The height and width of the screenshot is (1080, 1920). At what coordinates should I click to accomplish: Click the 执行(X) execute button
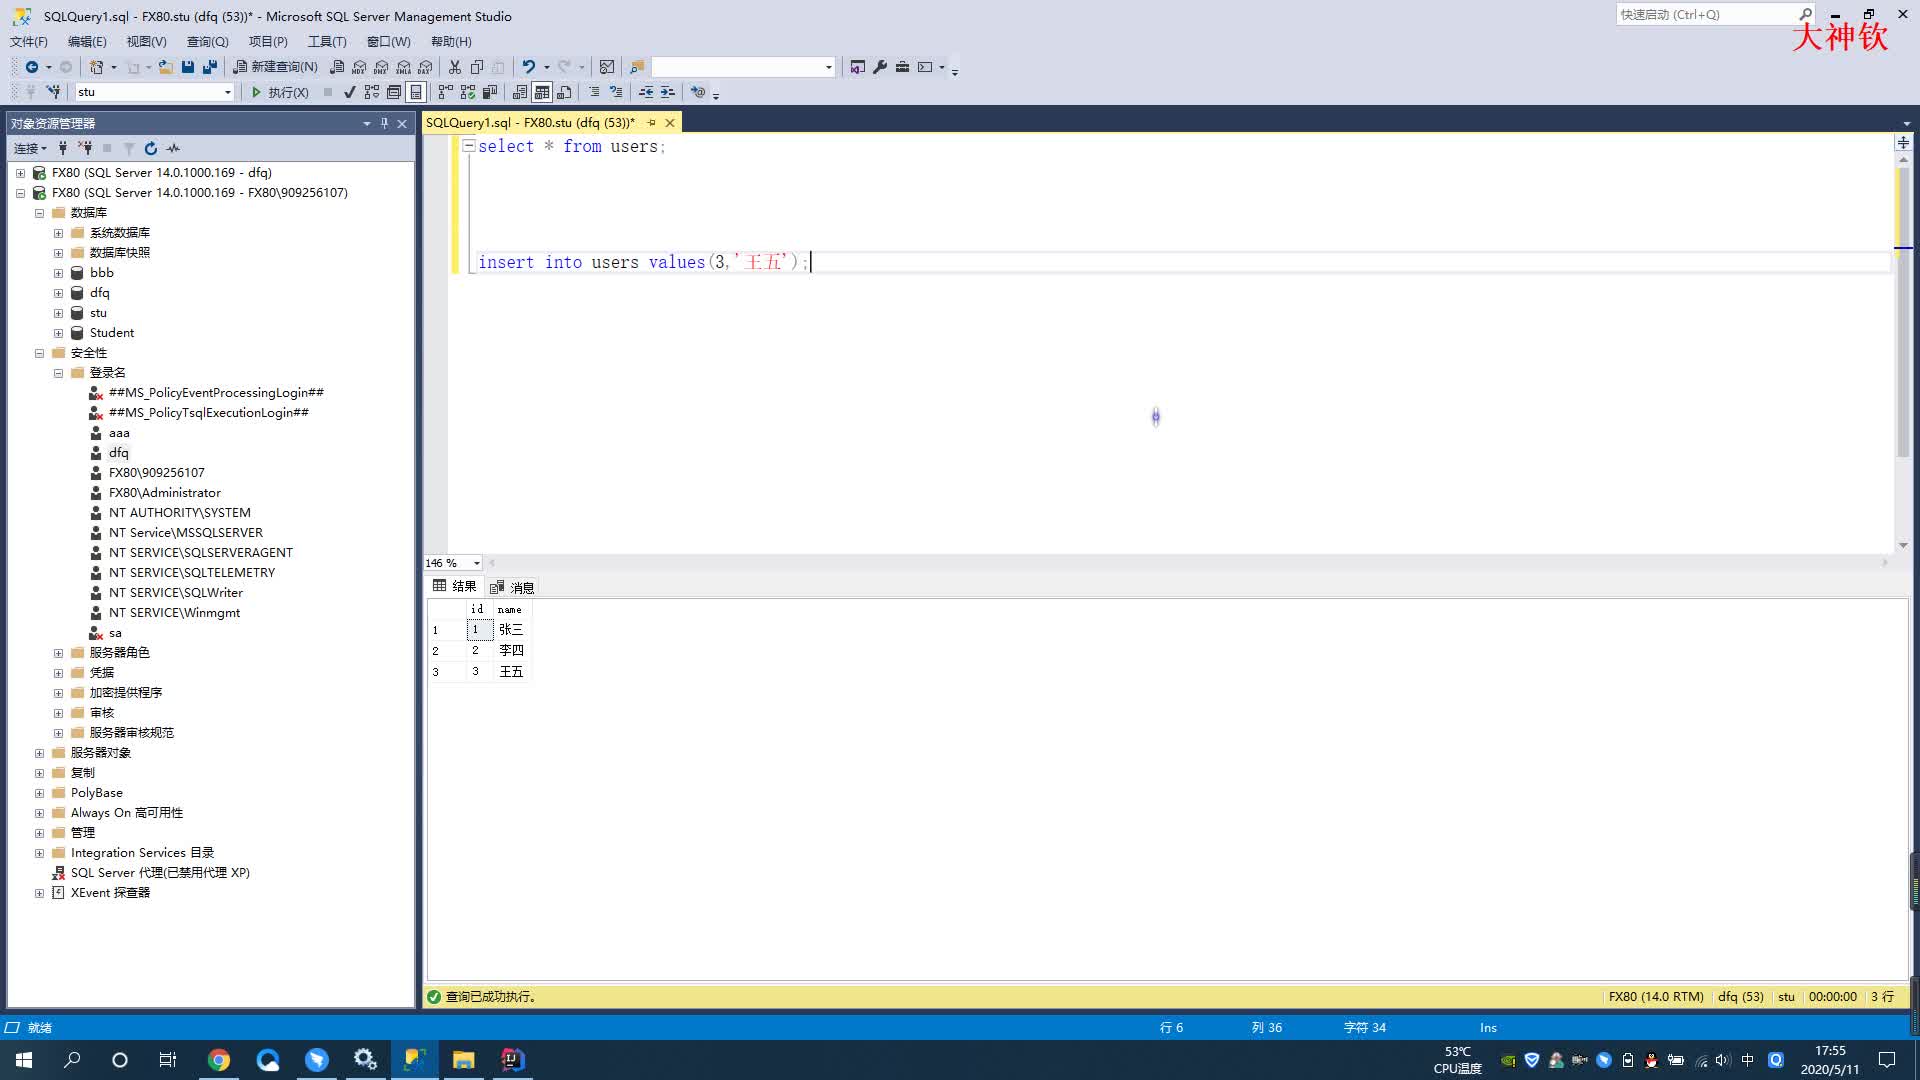tap(279, 92)
